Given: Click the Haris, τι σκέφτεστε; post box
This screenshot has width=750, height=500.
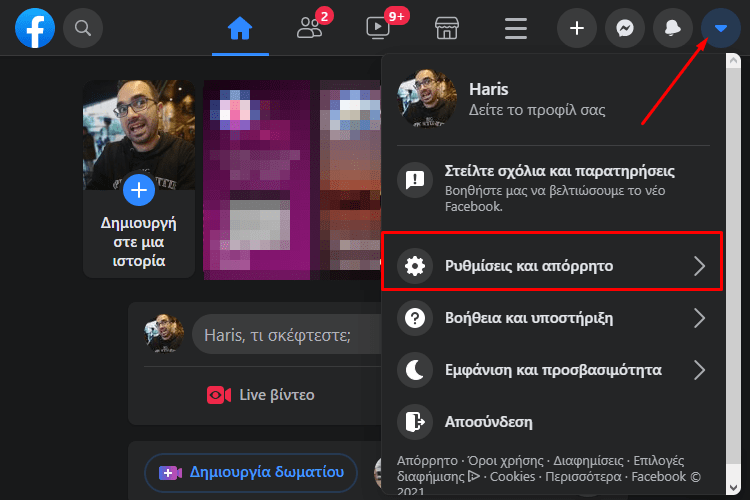Looking at the screenshot, I should pos(287,334).
